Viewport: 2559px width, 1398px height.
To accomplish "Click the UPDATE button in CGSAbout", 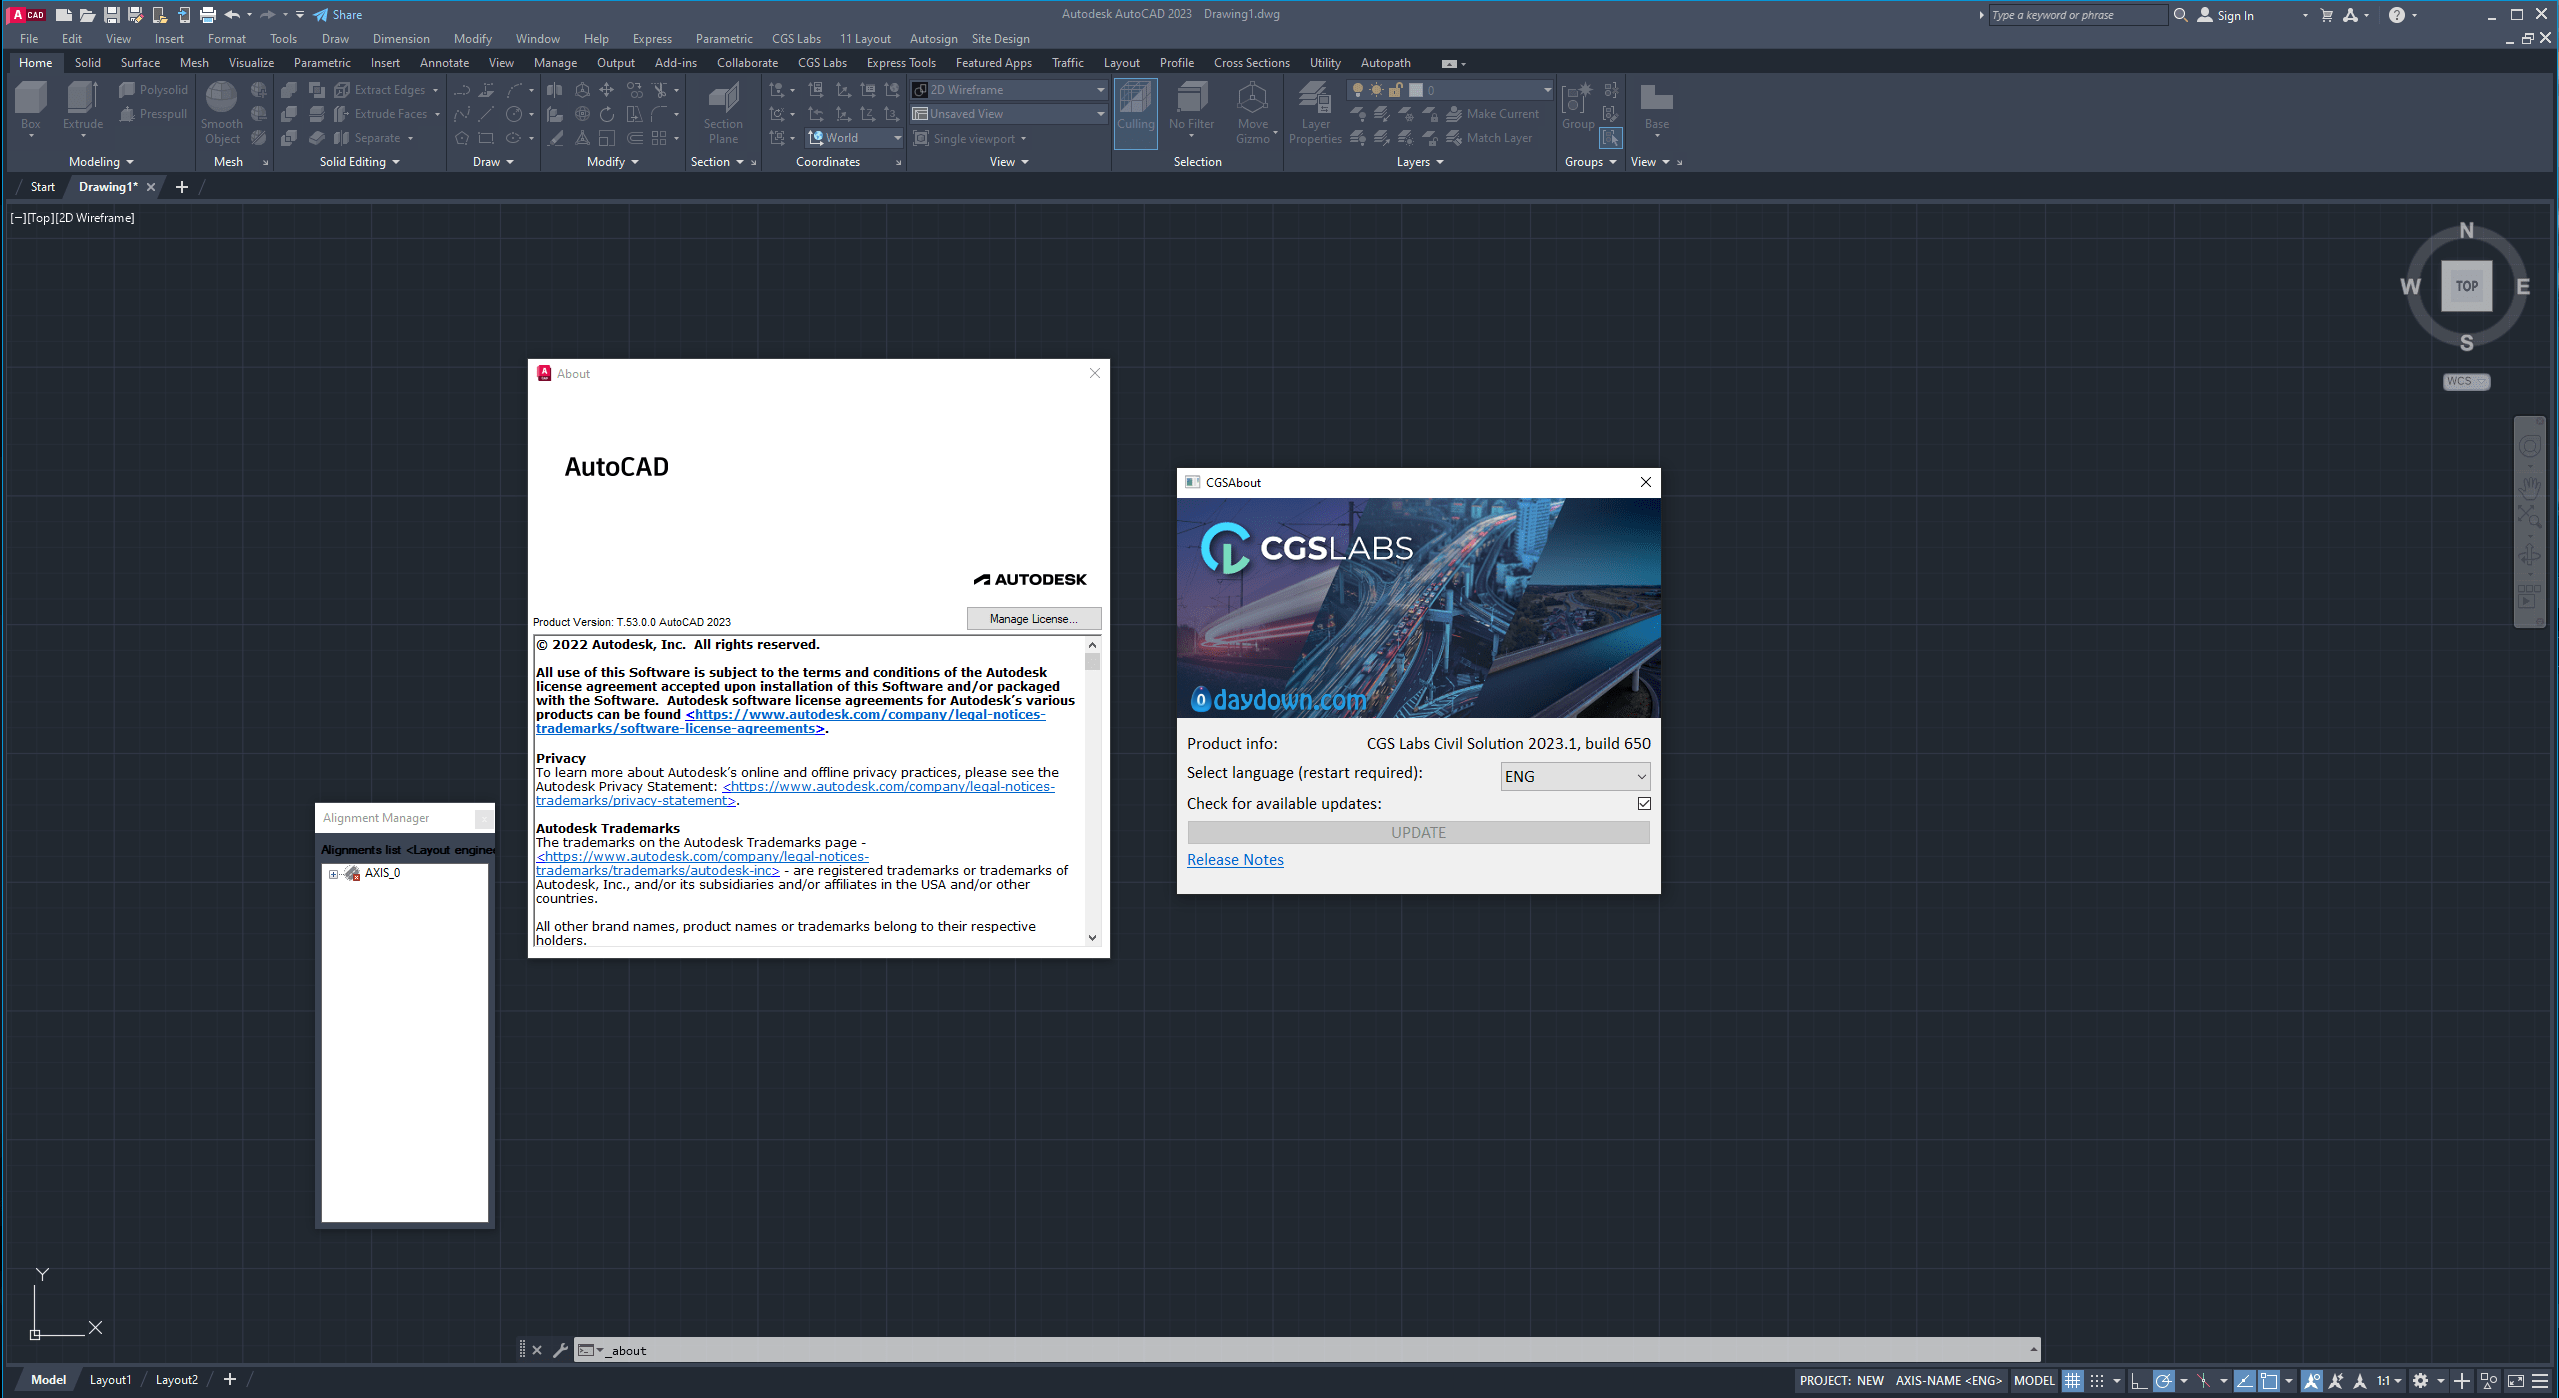I will pos(1417,833).
